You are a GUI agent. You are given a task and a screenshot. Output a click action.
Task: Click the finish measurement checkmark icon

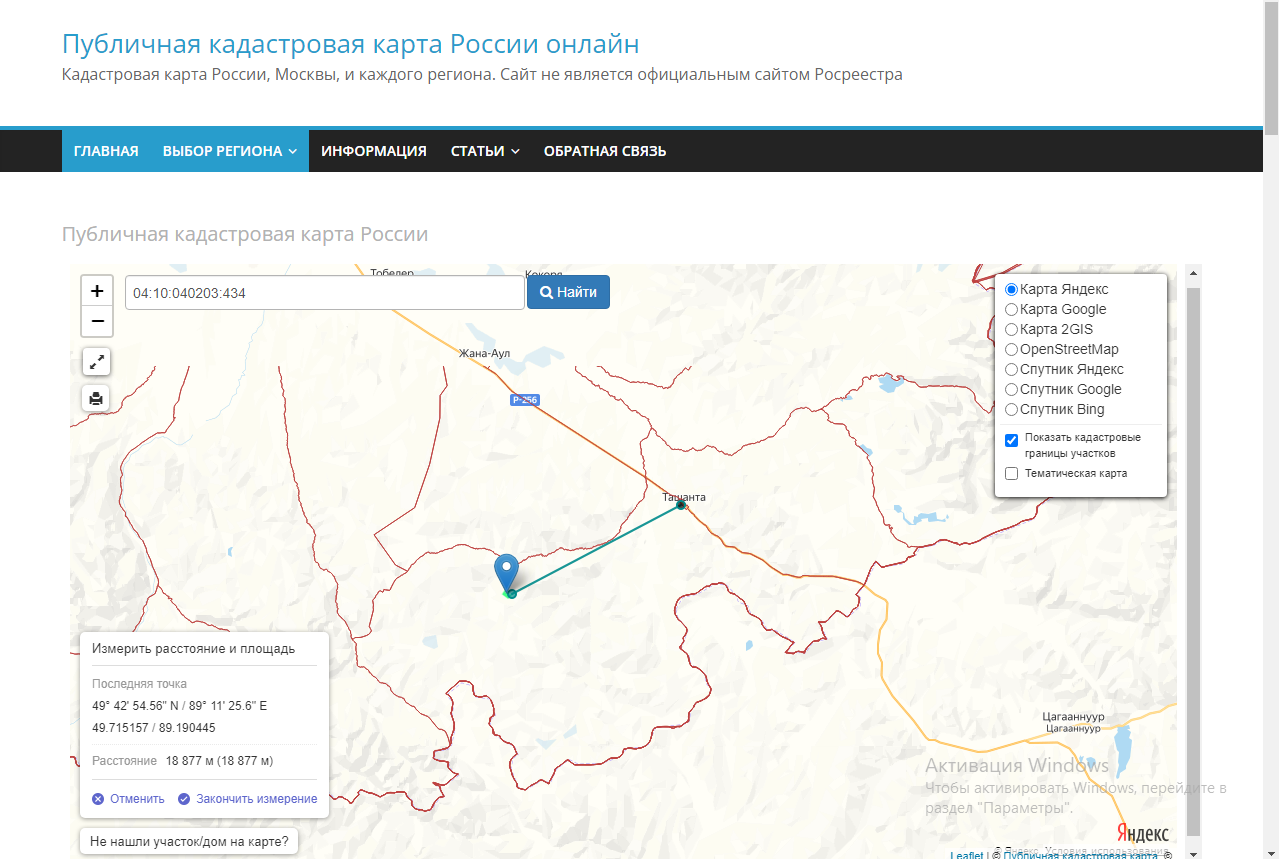pos(184,799)
